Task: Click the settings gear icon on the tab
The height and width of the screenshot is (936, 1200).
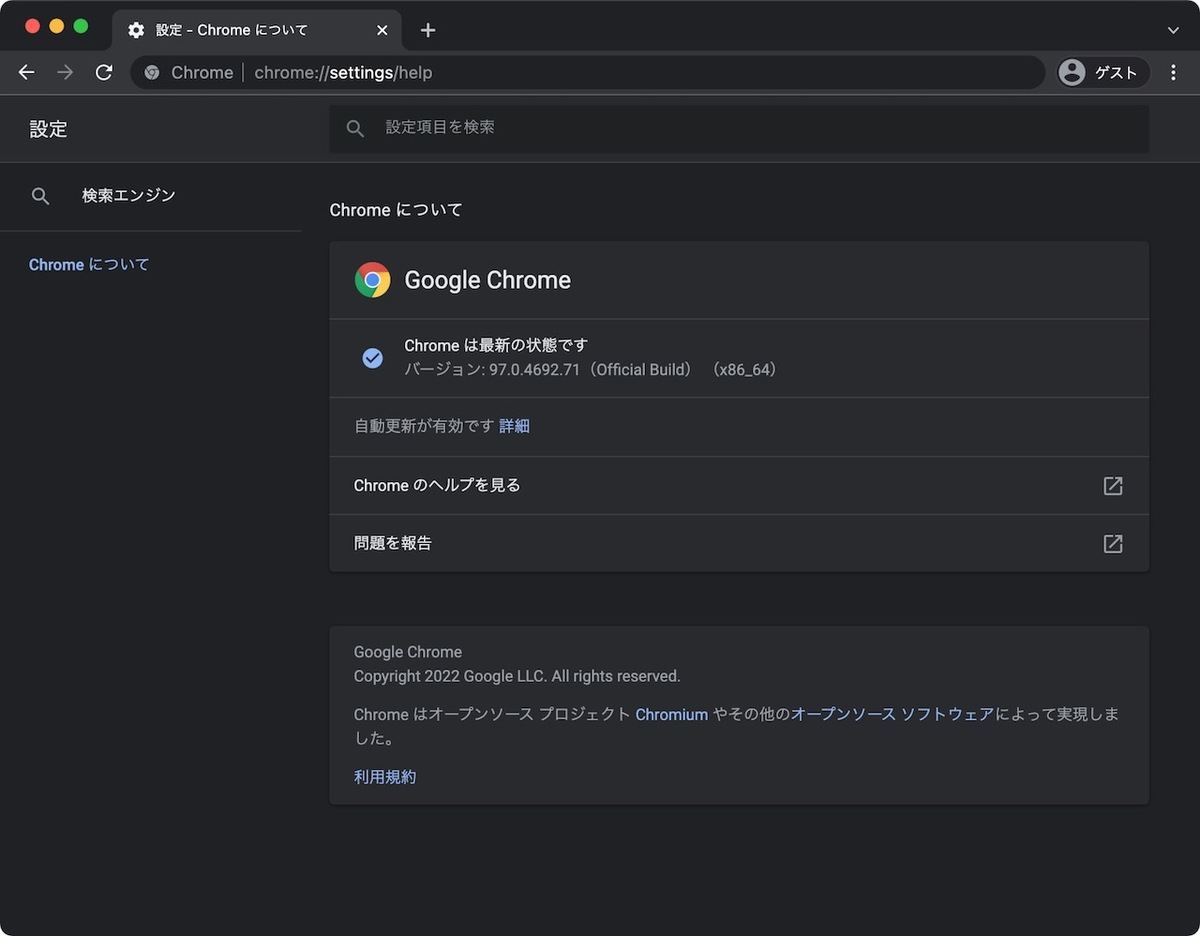Action: (136, 30)
